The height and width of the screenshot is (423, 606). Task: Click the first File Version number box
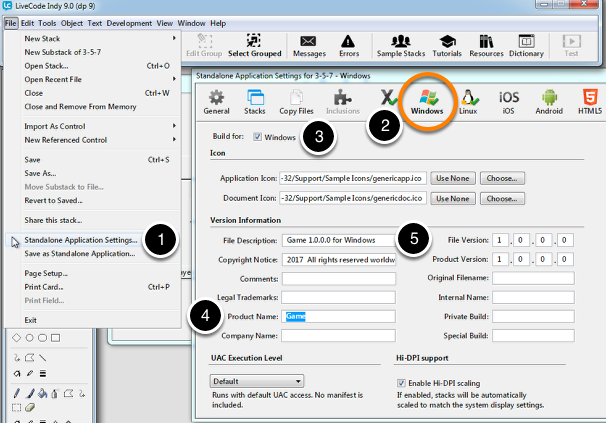tap(500, 240)
